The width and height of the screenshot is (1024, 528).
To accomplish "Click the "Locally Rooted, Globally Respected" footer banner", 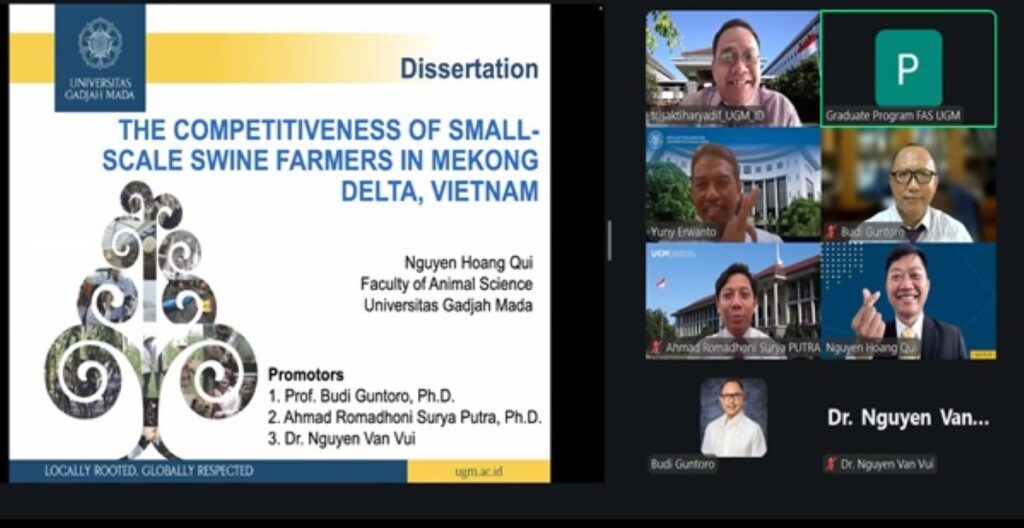I will pyautogui.click(x=149, y=471).
